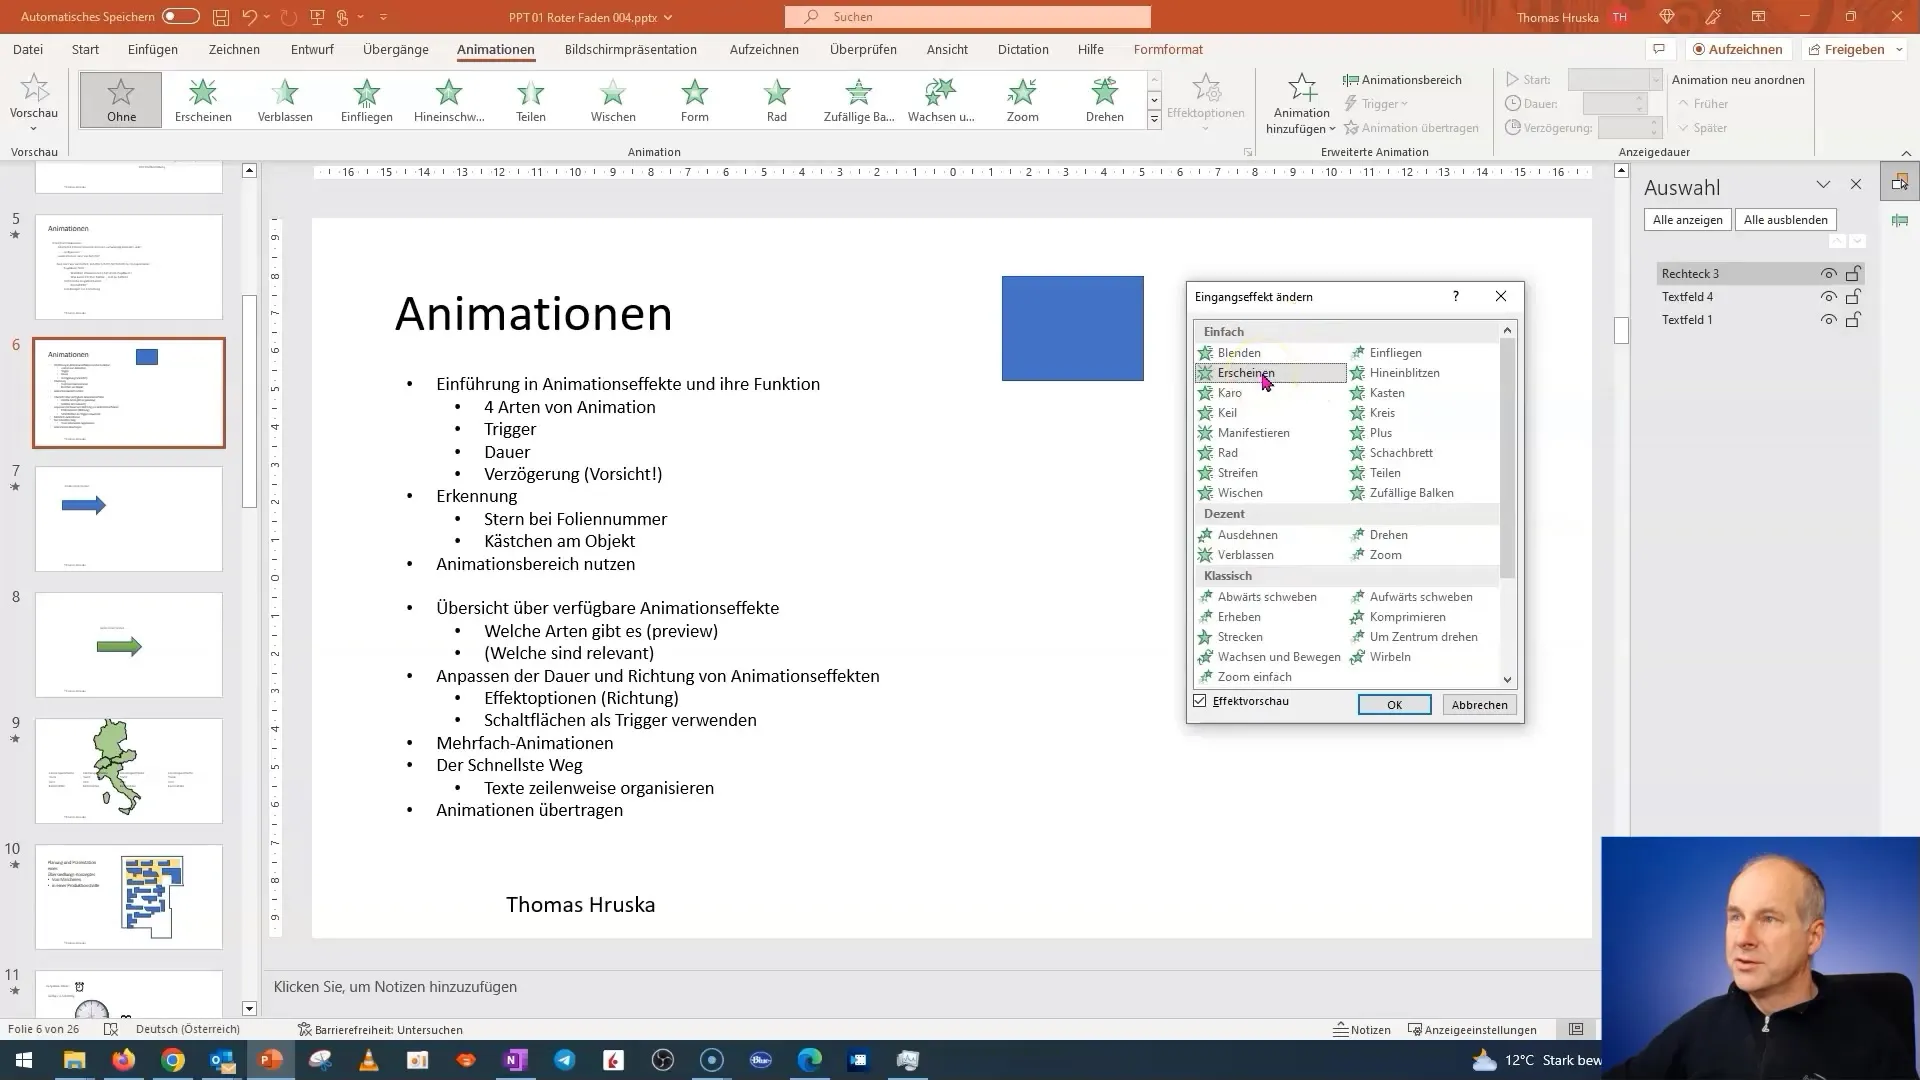Click the effect dialog list scrollbar
The height and width of the screenshot is (1080, 1920).
coord(1507,458)
